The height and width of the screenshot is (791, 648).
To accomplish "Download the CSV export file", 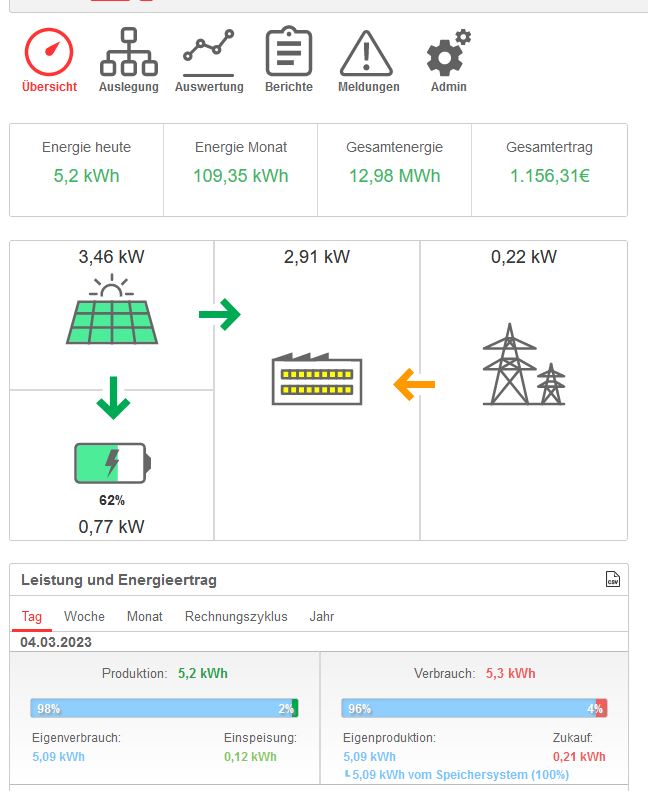I will click(613, 579).
